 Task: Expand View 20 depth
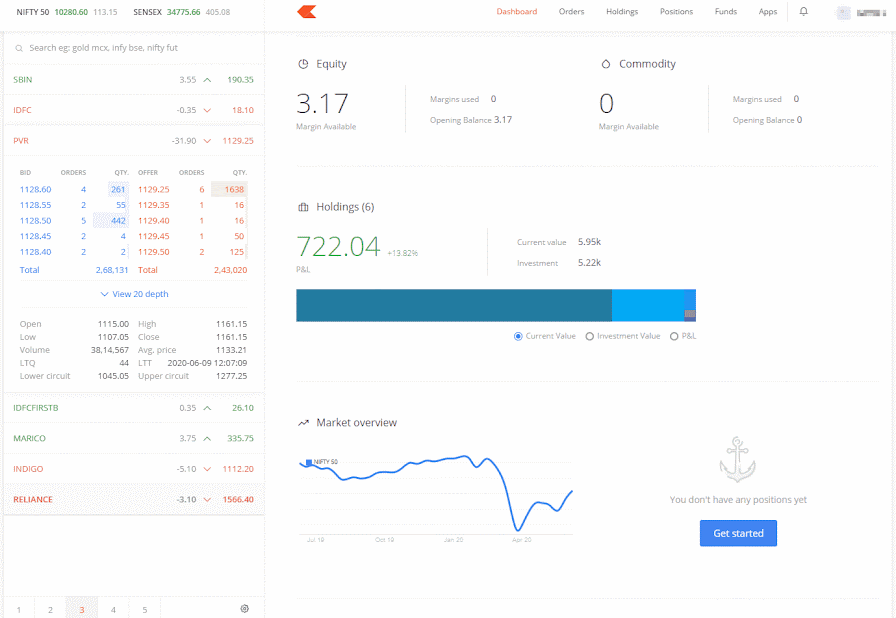pos(134,294)
